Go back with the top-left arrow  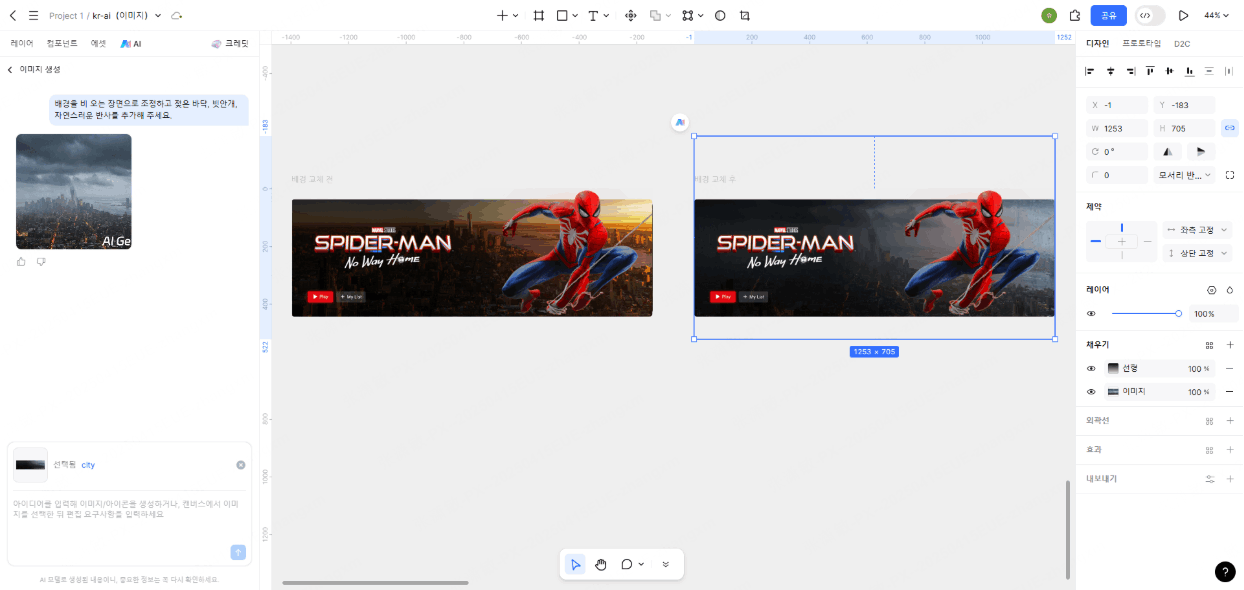tap(13, 16)
